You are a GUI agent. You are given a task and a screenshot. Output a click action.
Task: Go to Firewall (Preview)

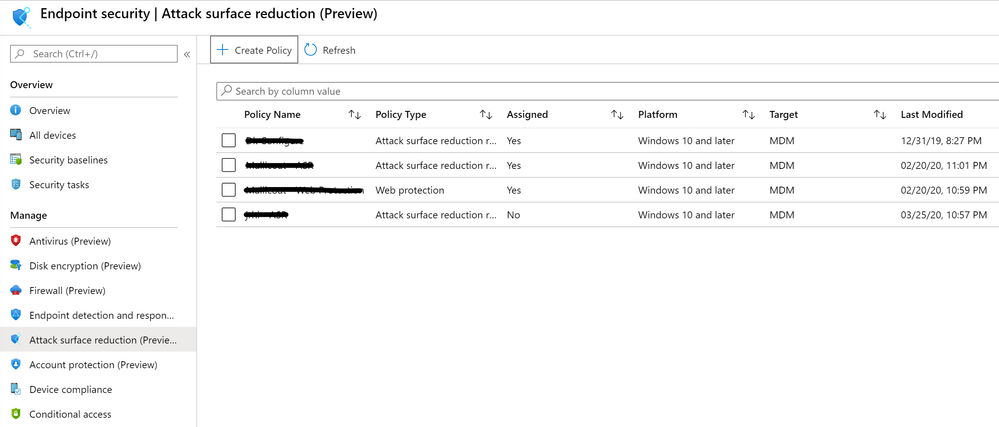point(67,291)
